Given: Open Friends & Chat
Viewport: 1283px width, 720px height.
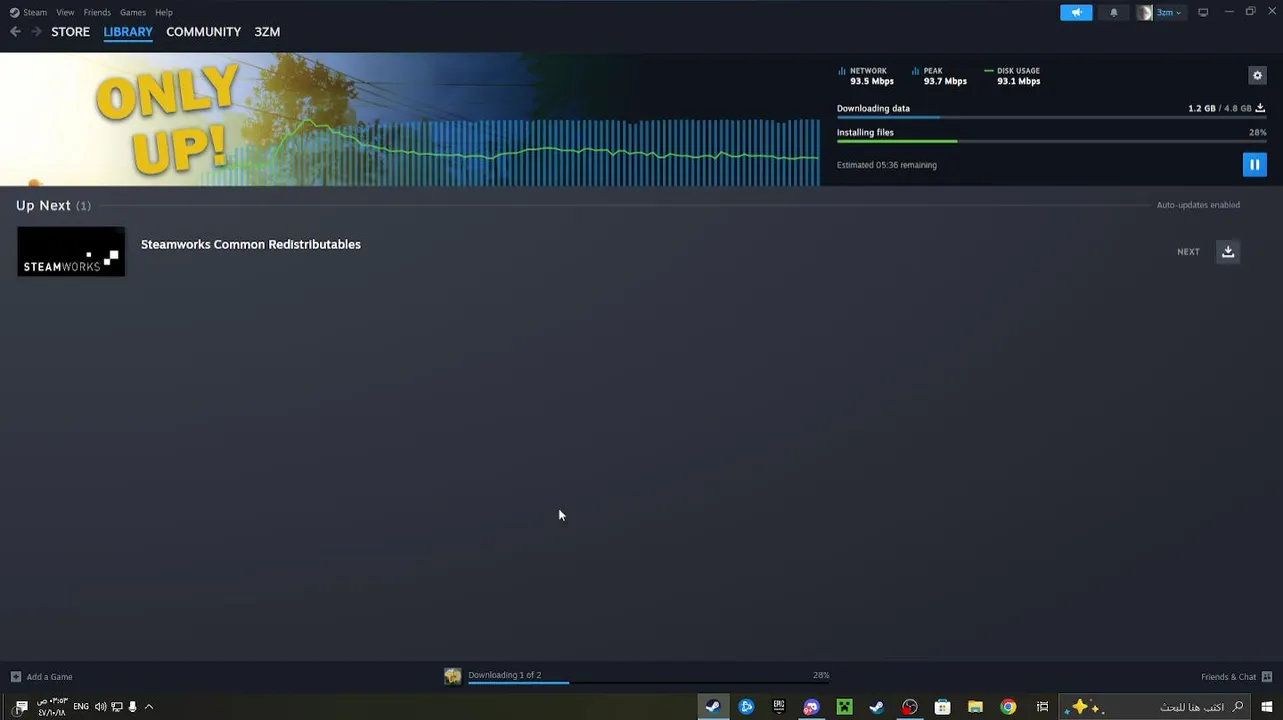Looking at the screenshot, I should [1228, 677].
